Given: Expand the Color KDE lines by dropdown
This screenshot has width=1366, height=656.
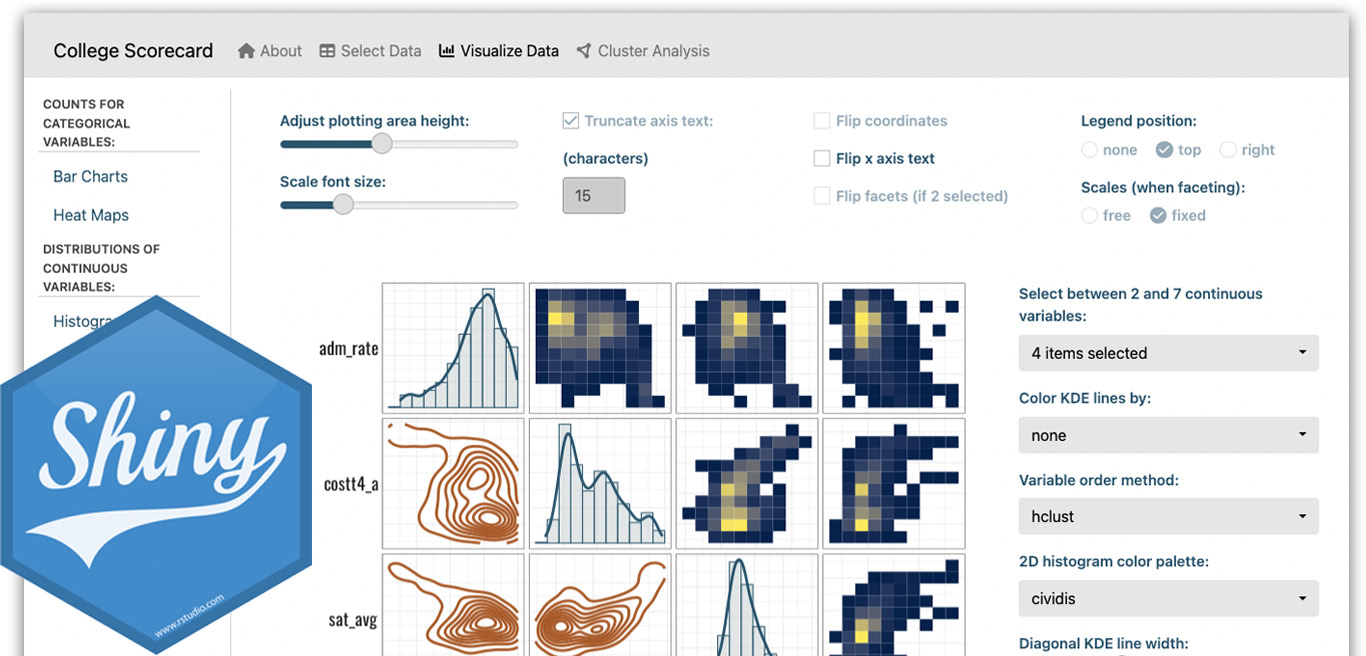Looking at the screenshot, I should click(1168, 435).
